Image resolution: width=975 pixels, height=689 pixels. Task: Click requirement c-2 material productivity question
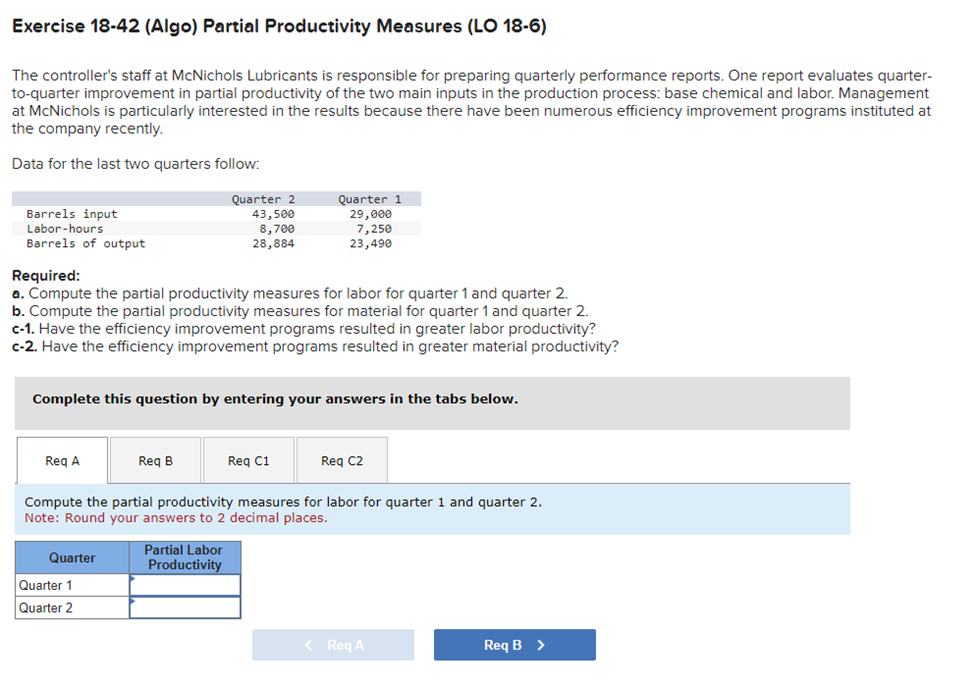315,346
